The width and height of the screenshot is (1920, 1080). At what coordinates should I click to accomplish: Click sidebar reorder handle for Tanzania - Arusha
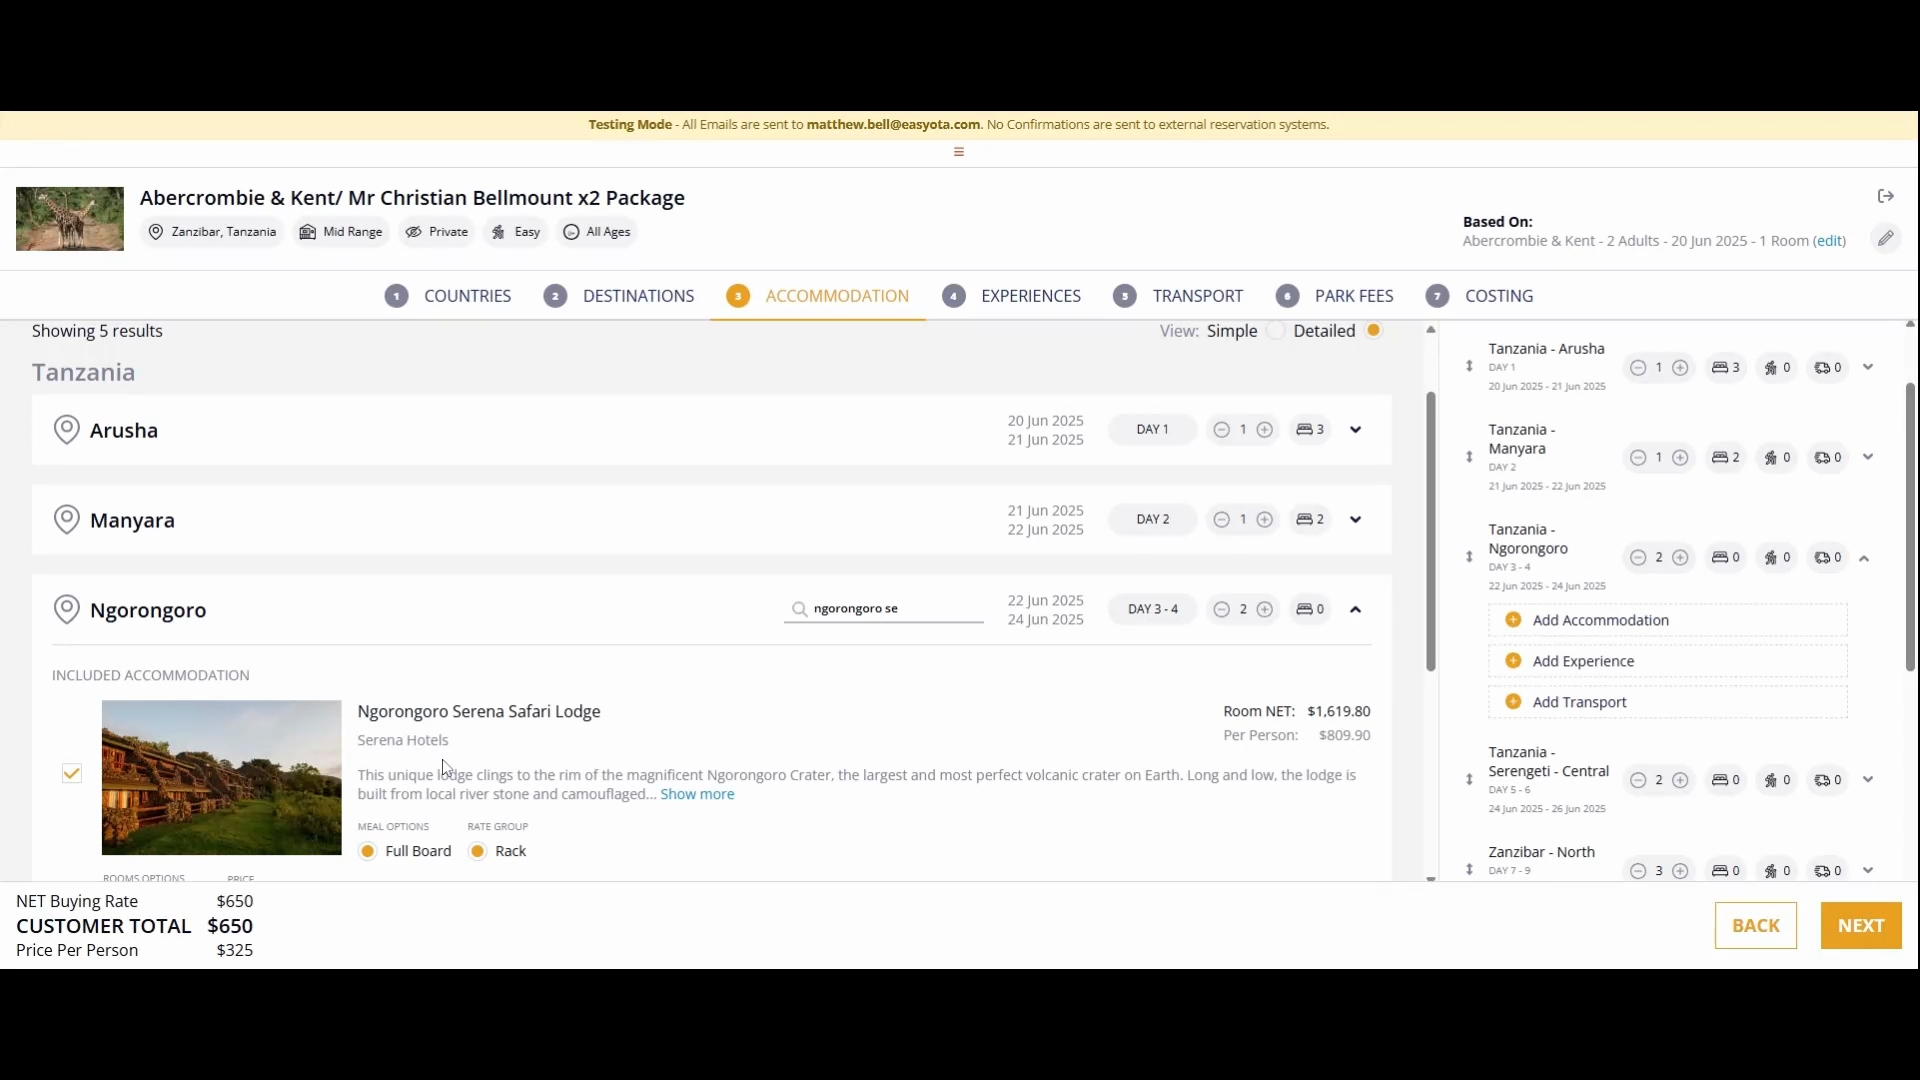coord(1469,366)
